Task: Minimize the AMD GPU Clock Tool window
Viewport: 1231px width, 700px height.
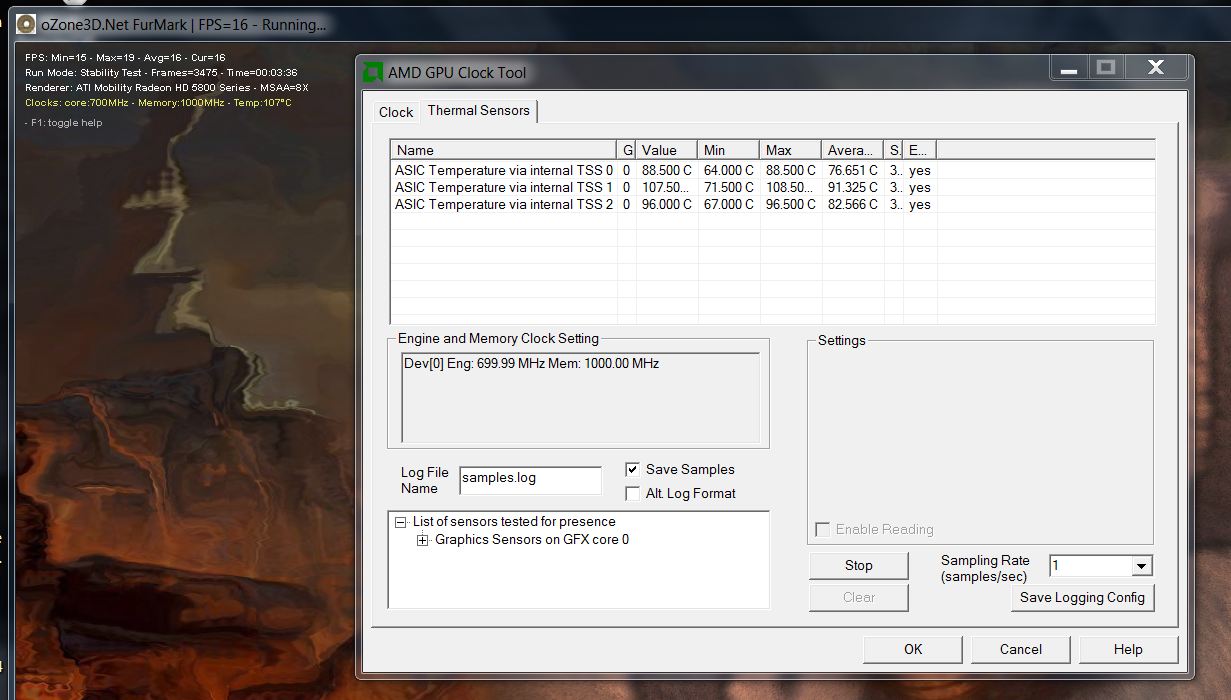Action: click(1069, 67)
